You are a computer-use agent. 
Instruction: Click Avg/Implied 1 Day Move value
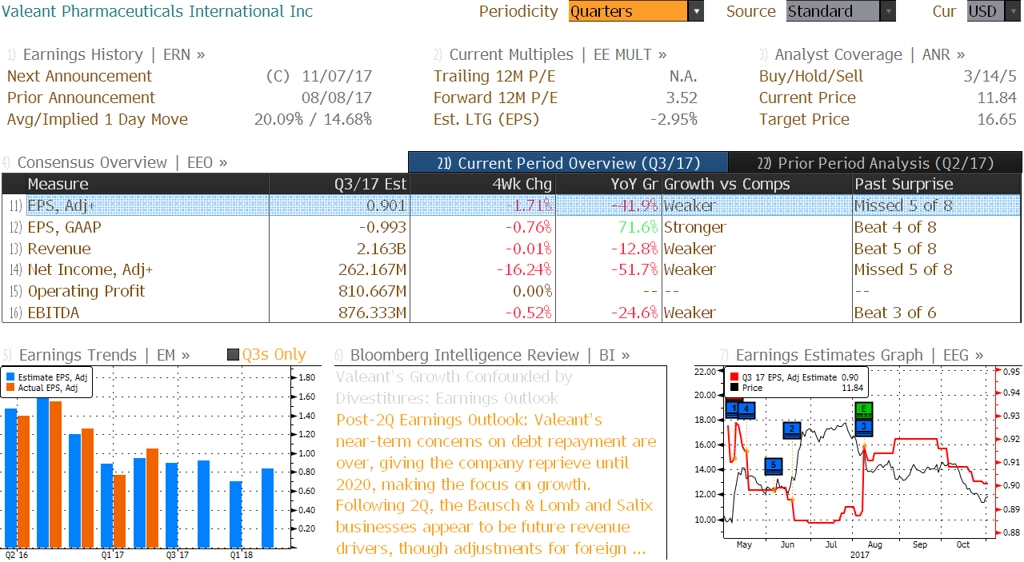[313, 119]
